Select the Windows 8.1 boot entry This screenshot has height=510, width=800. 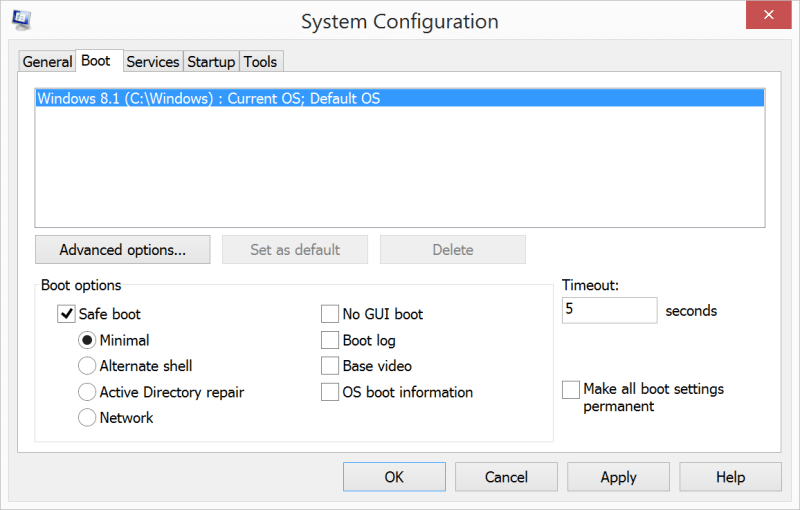click(400, 98)
